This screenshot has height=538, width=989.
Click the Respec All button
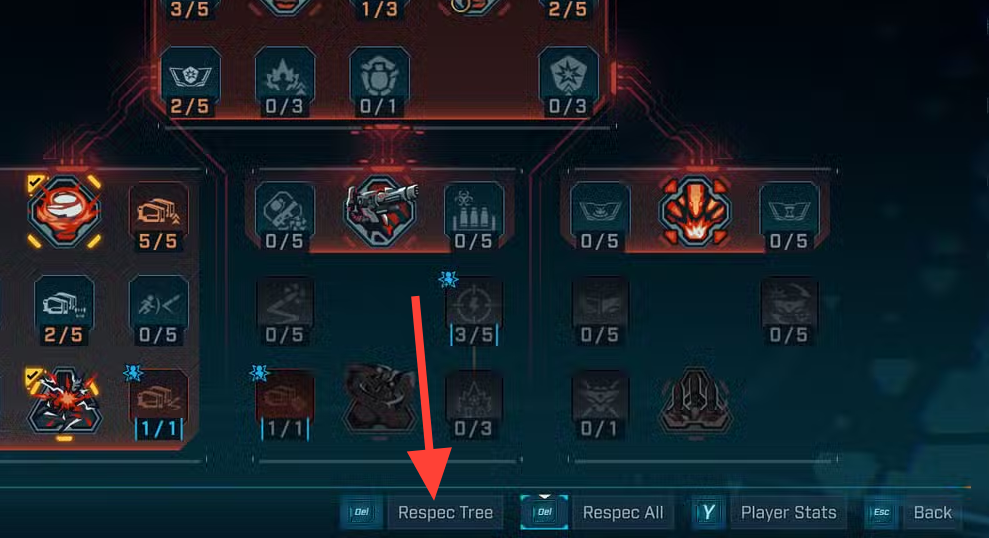(623, 512)
